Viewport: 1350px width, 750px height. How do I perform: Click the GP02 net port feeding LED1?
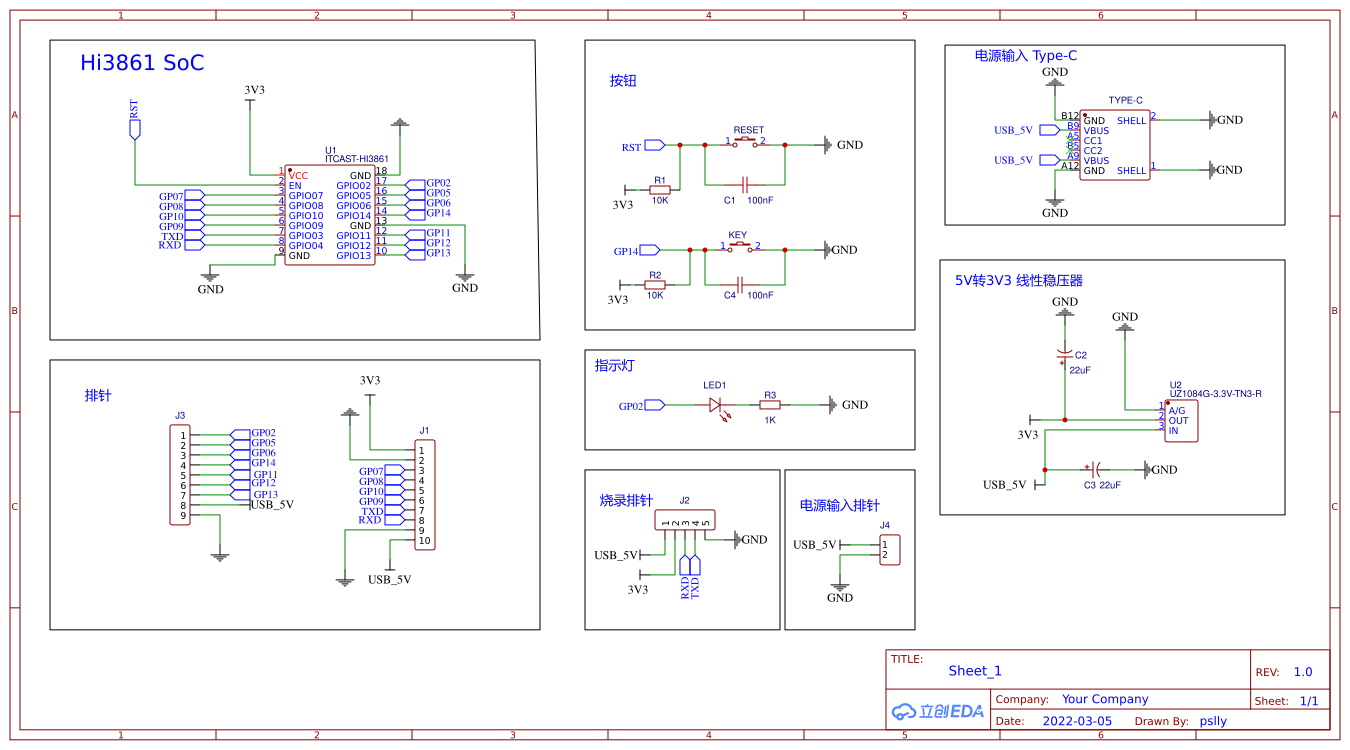point(642,405)
